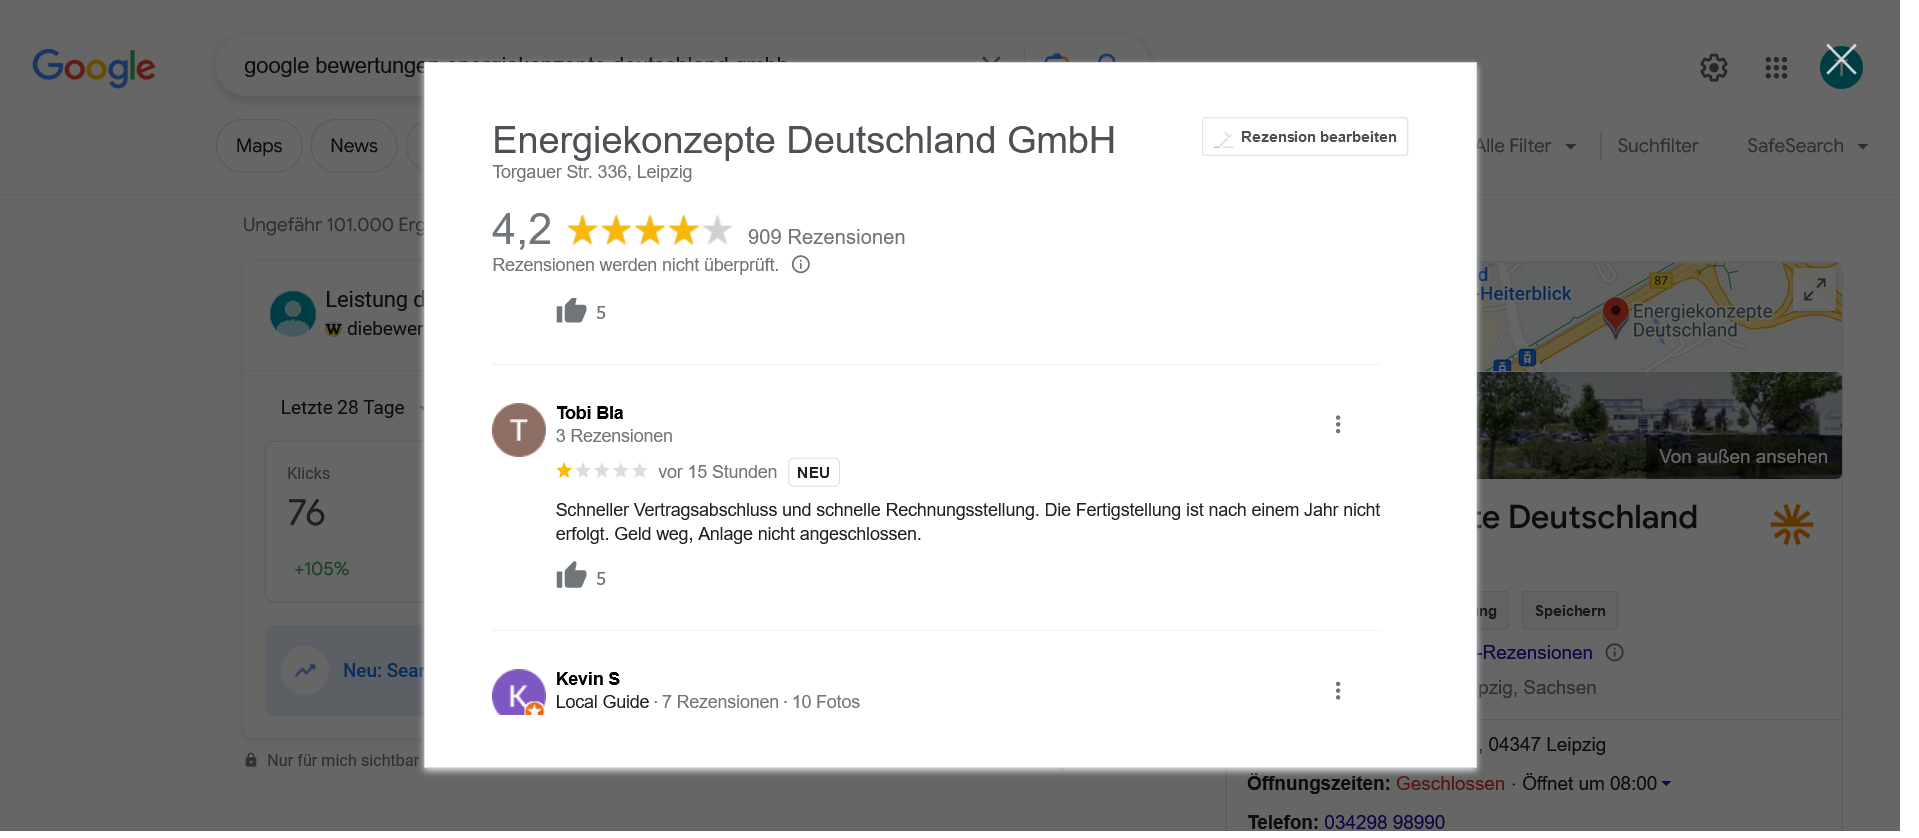Expand the map to fullscreen

pos(1814,289)
